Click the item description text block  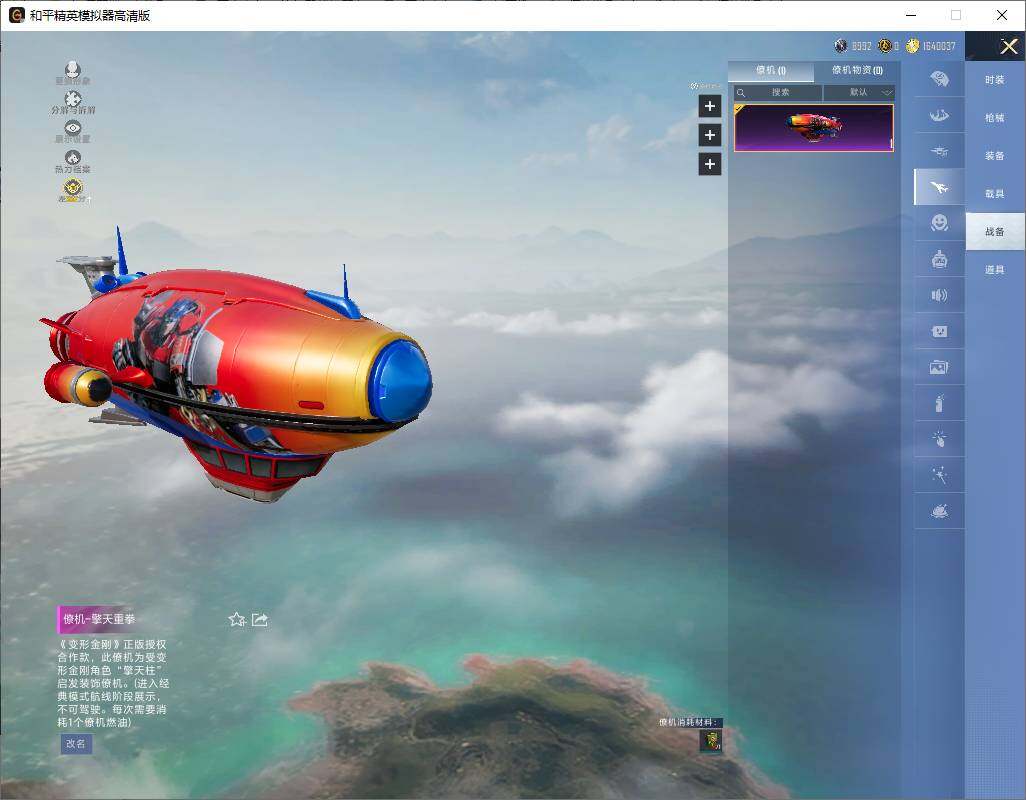click(113, 683)
